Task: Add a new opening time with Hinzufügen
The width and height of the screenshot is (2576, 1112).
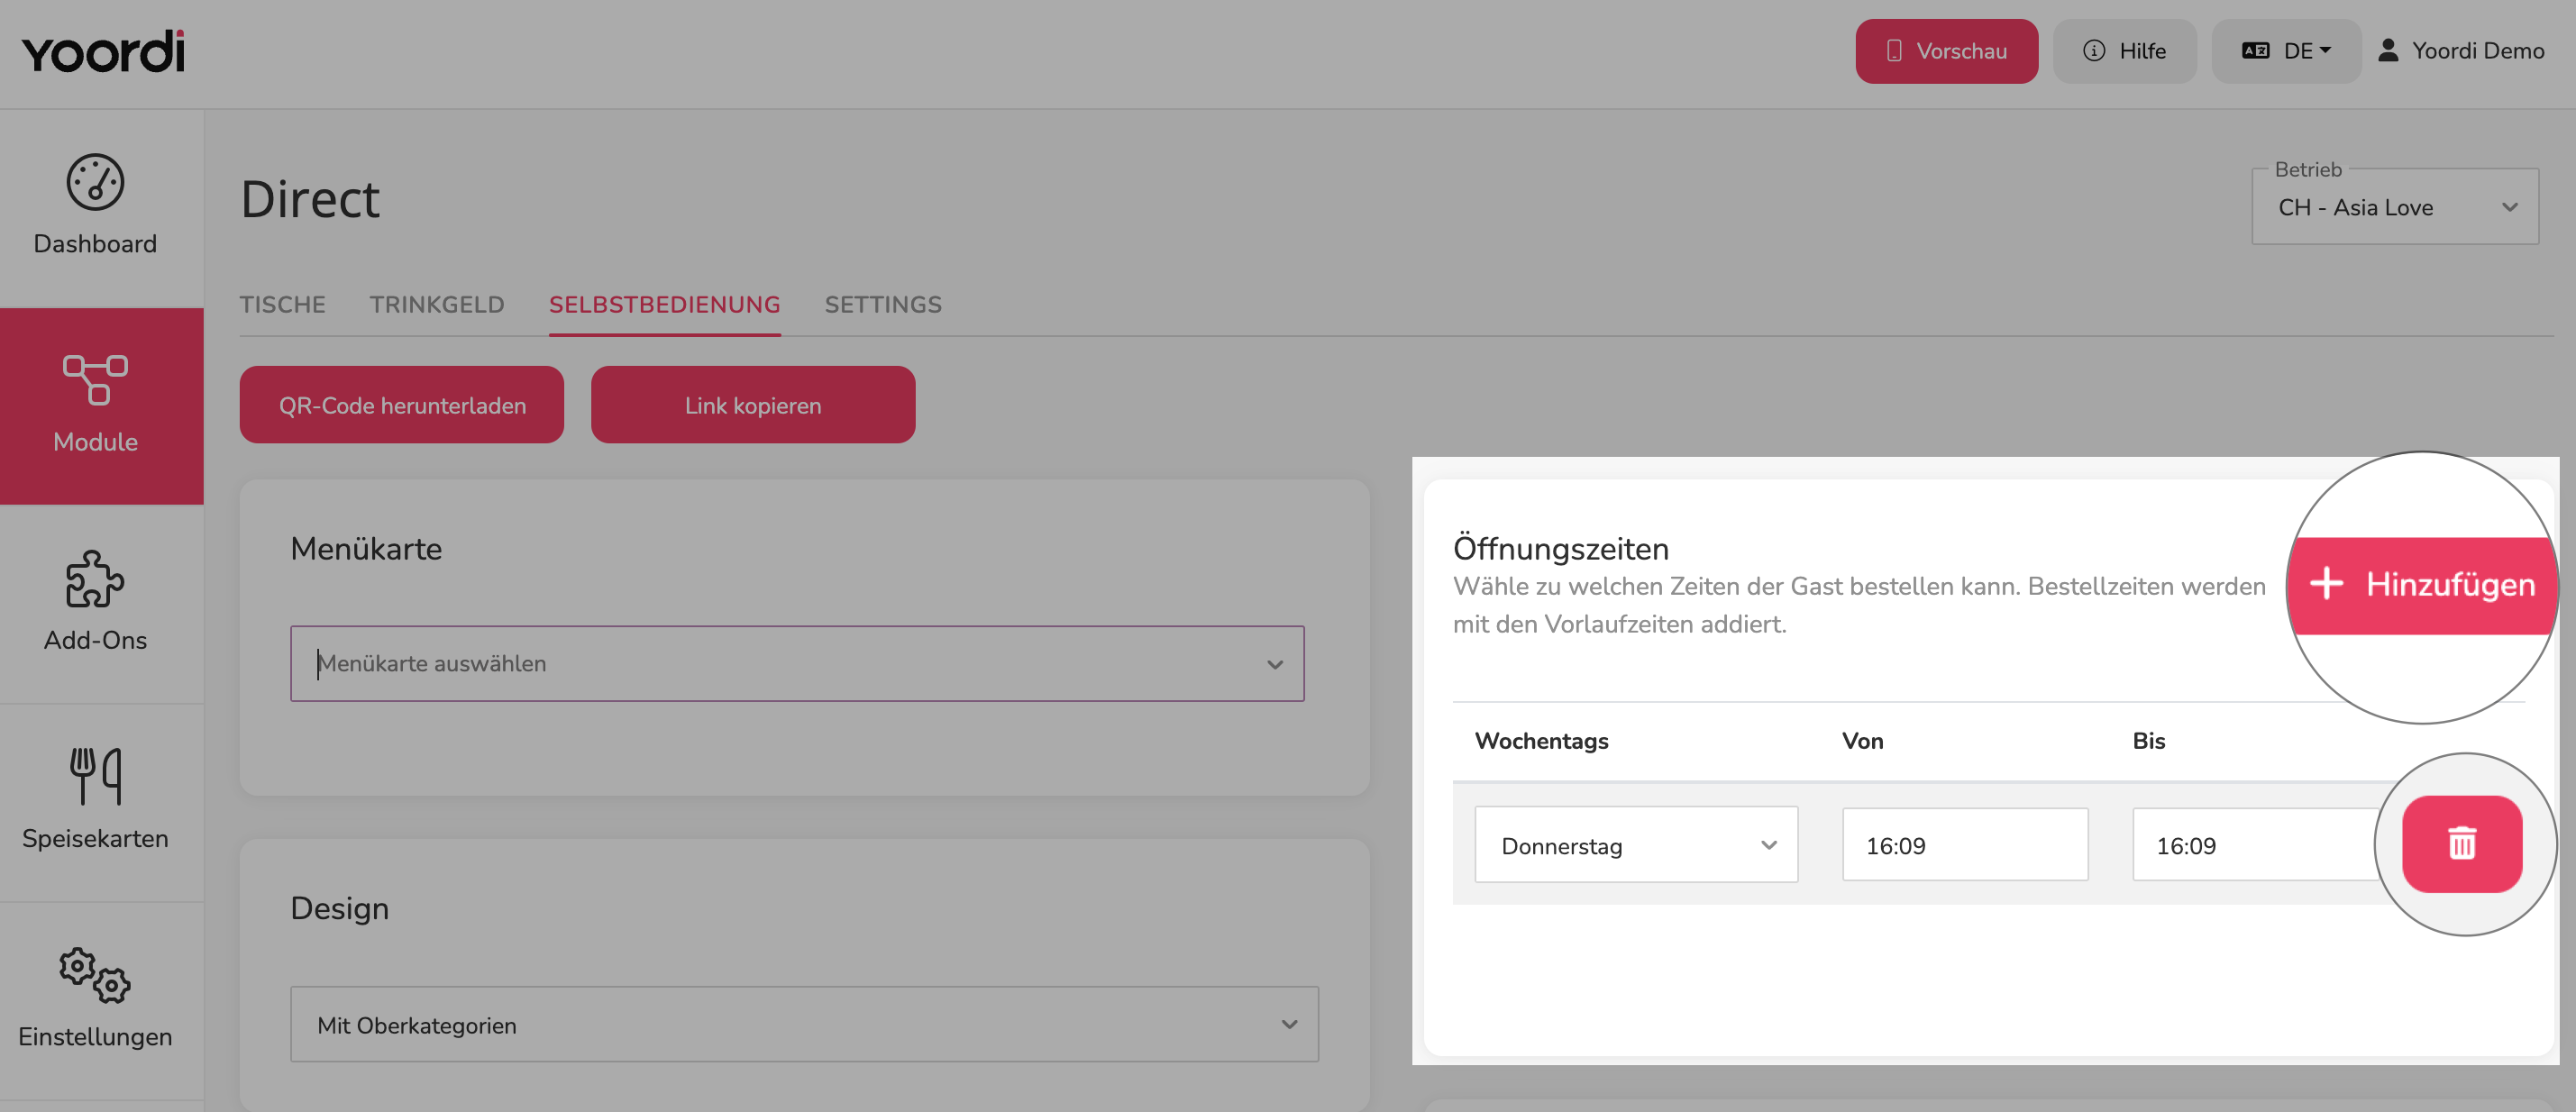Action: pos(2422,585)
